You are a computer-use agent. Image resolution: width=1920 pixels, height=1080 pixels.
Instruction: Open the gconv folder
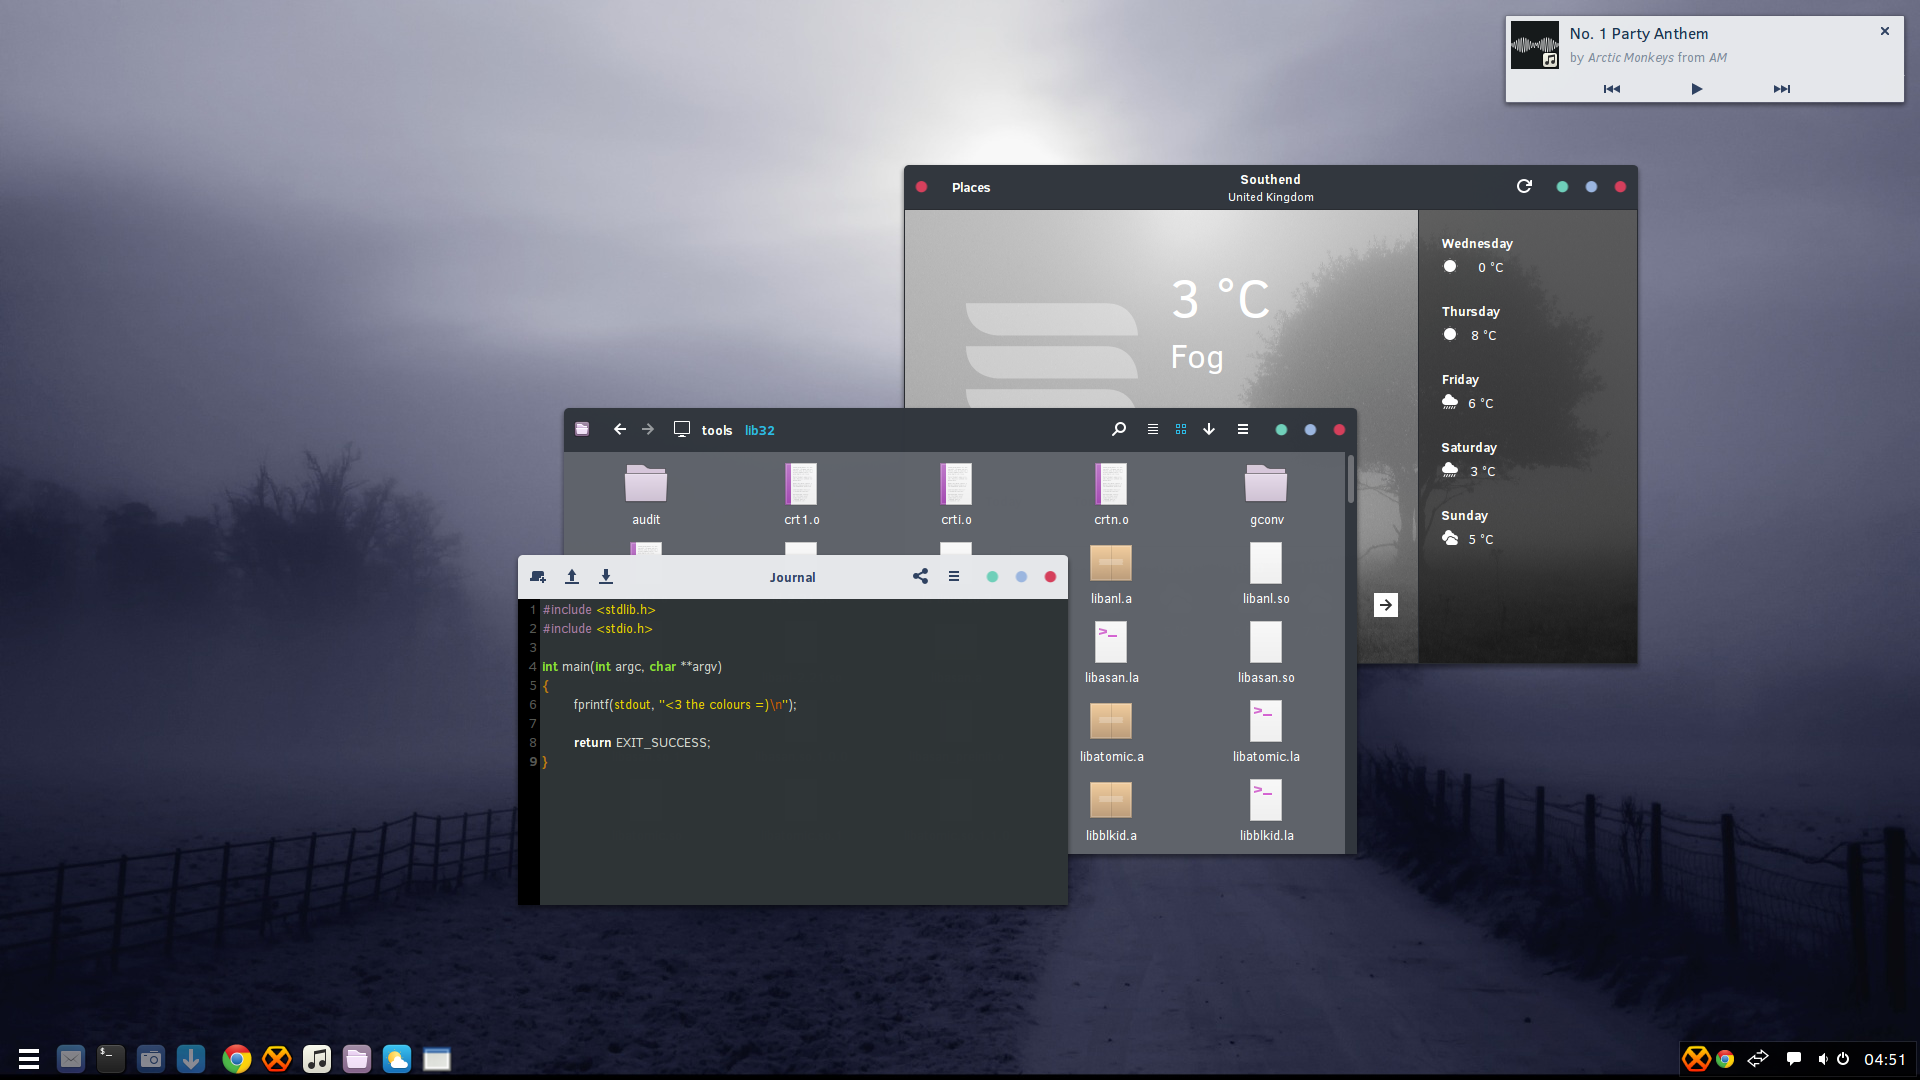(1266, 495)
